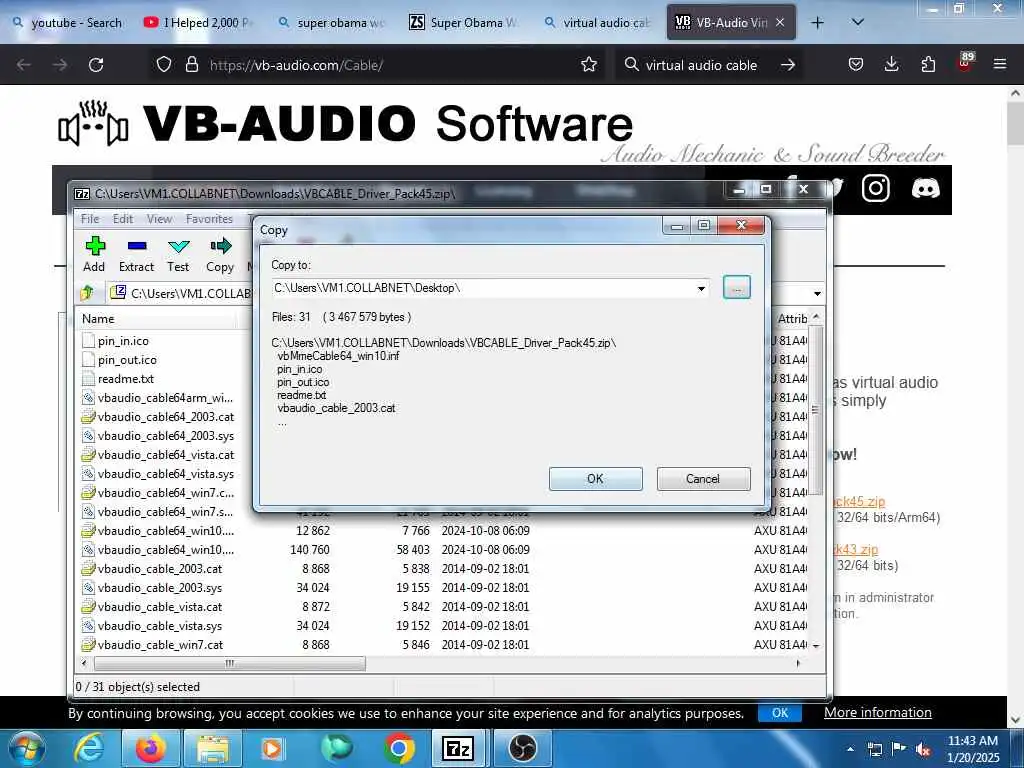The image size is (1024, 768).
Task: Click the browse folder button with three dots
Action: click(737, 288)
